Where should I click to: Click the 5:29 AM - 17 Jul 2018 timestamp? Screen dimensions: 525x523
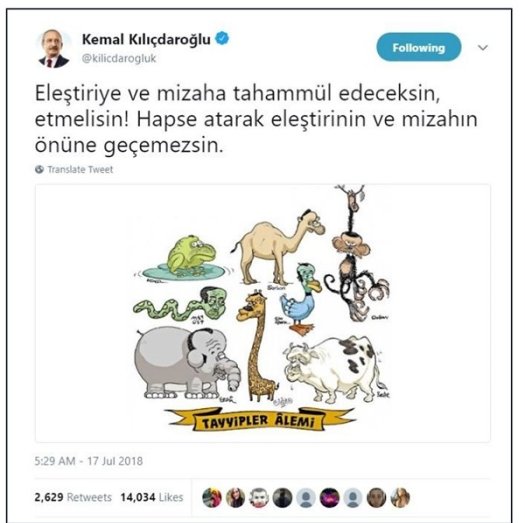tap(89, 461)
